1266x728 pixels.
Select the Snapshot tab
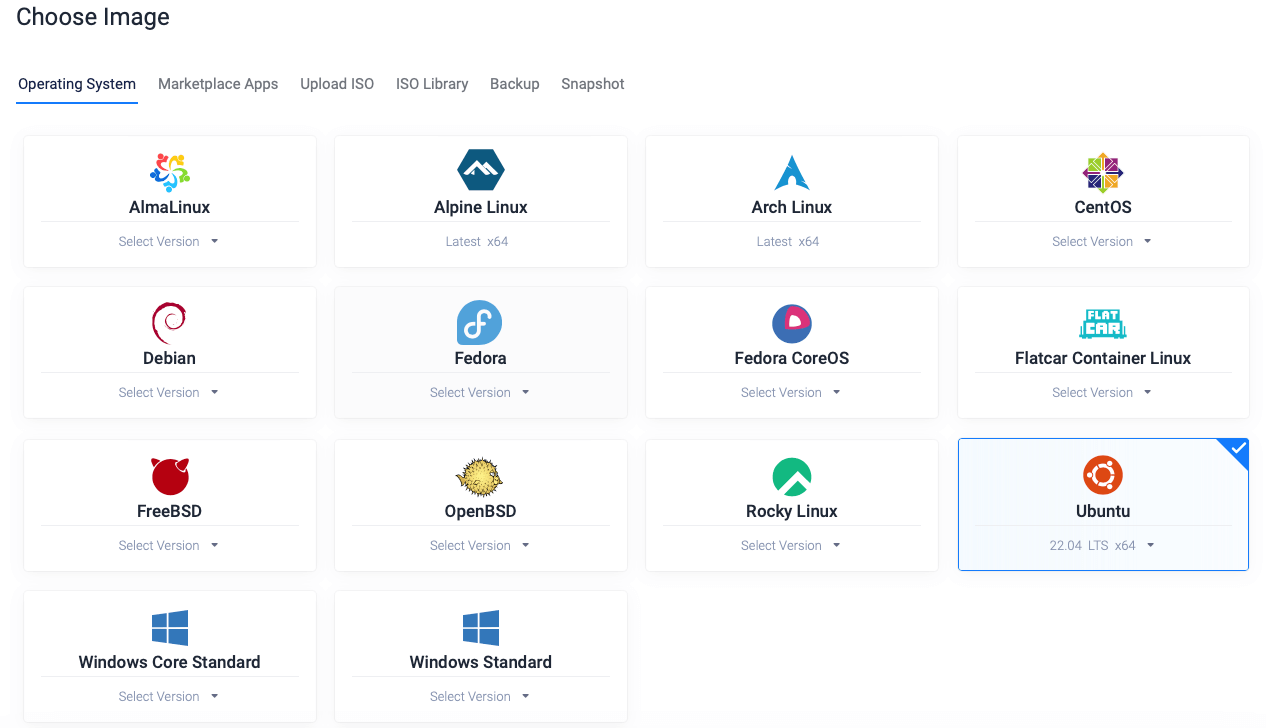click(593, 84)
